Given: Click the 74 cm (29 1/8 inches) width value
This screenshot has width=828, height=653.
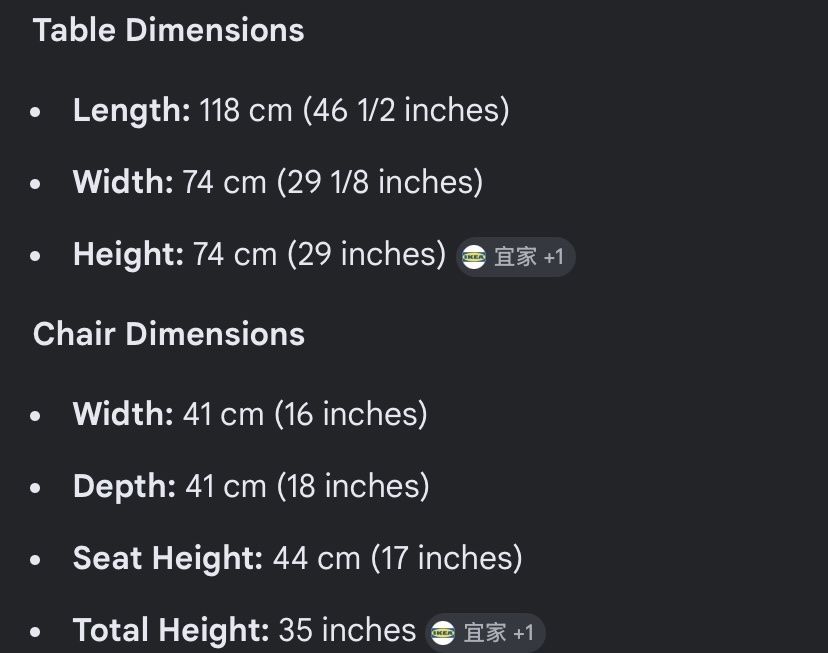Looking at the screenshot, I should click(332, 182).
